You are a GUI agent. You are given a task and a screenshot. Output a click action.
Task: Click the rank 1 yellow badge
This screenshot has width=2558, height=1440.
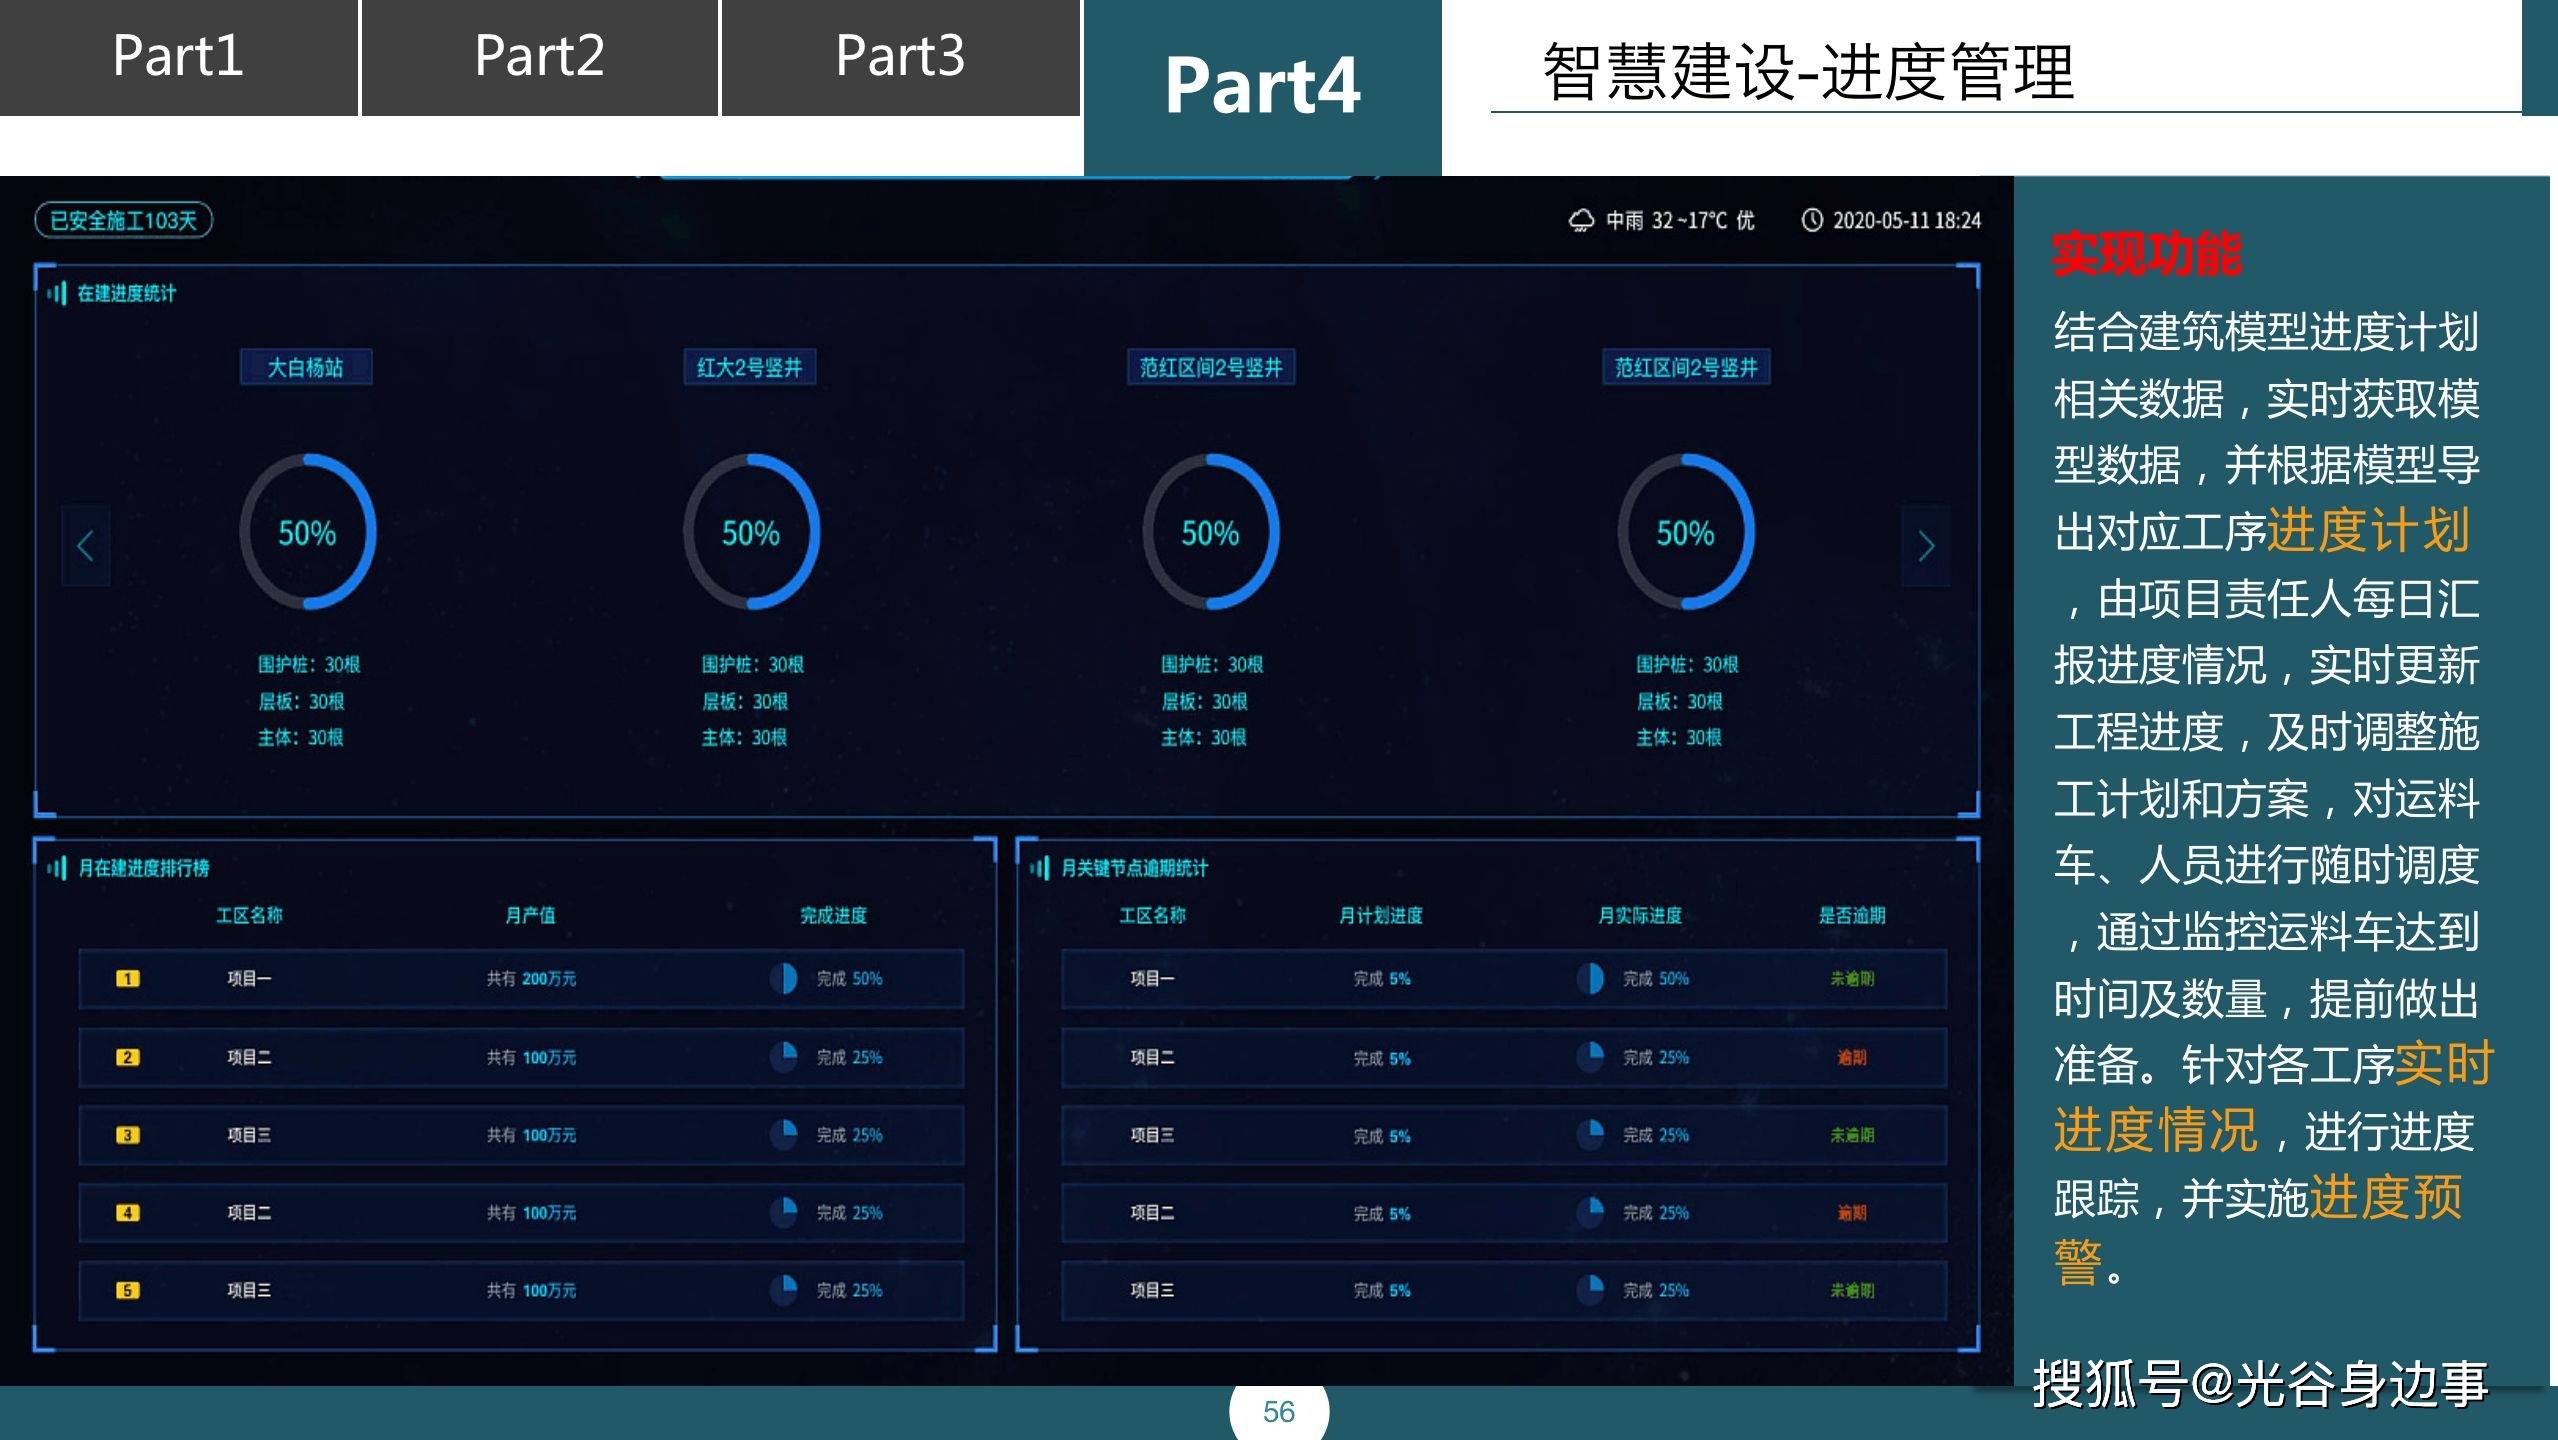pos(128,978)
